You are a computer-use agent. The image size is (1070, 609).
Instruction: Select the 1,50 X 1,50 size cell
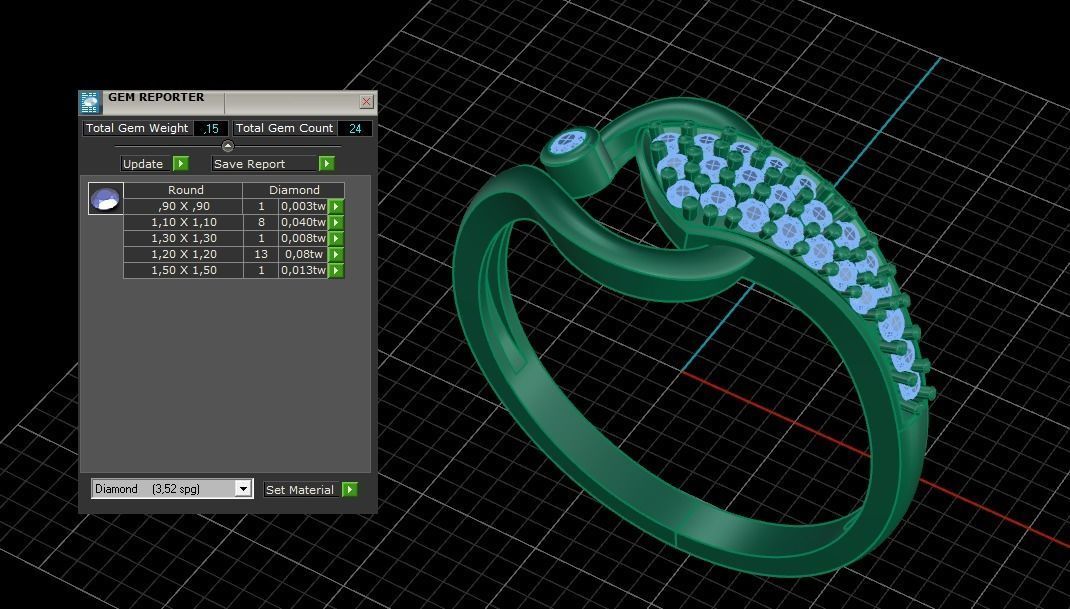(x=184, y=270)
